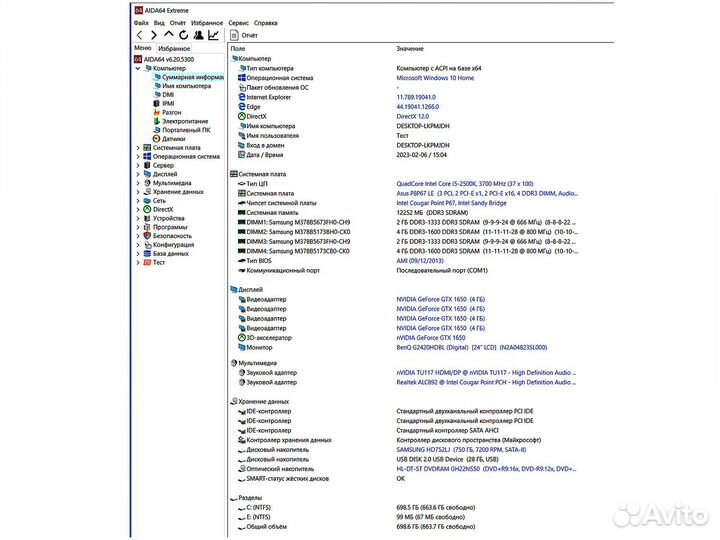Click the Windows logo Операционная система row icon

(242, 78)
